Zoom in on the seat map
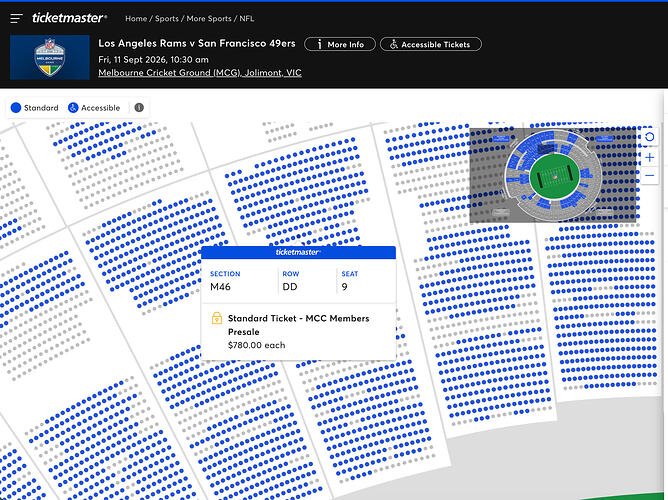The height and width of the screenshot is (500, 668). click(650, 158)
